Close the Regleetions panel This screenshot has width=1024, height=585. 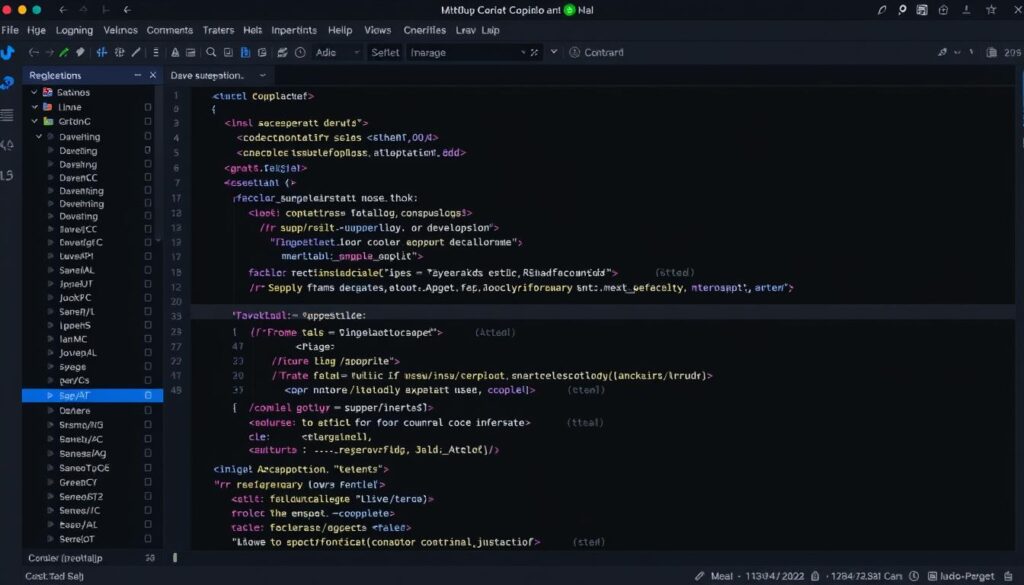pos(153,75)
